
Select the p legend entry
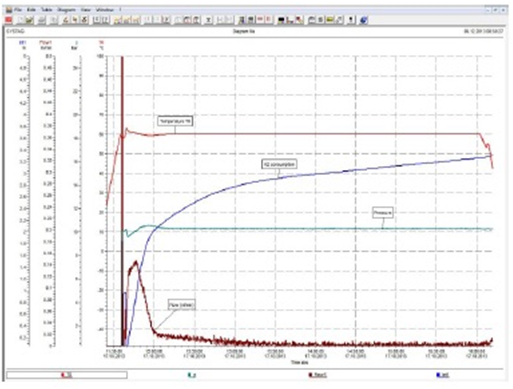[x=192, y=375]
